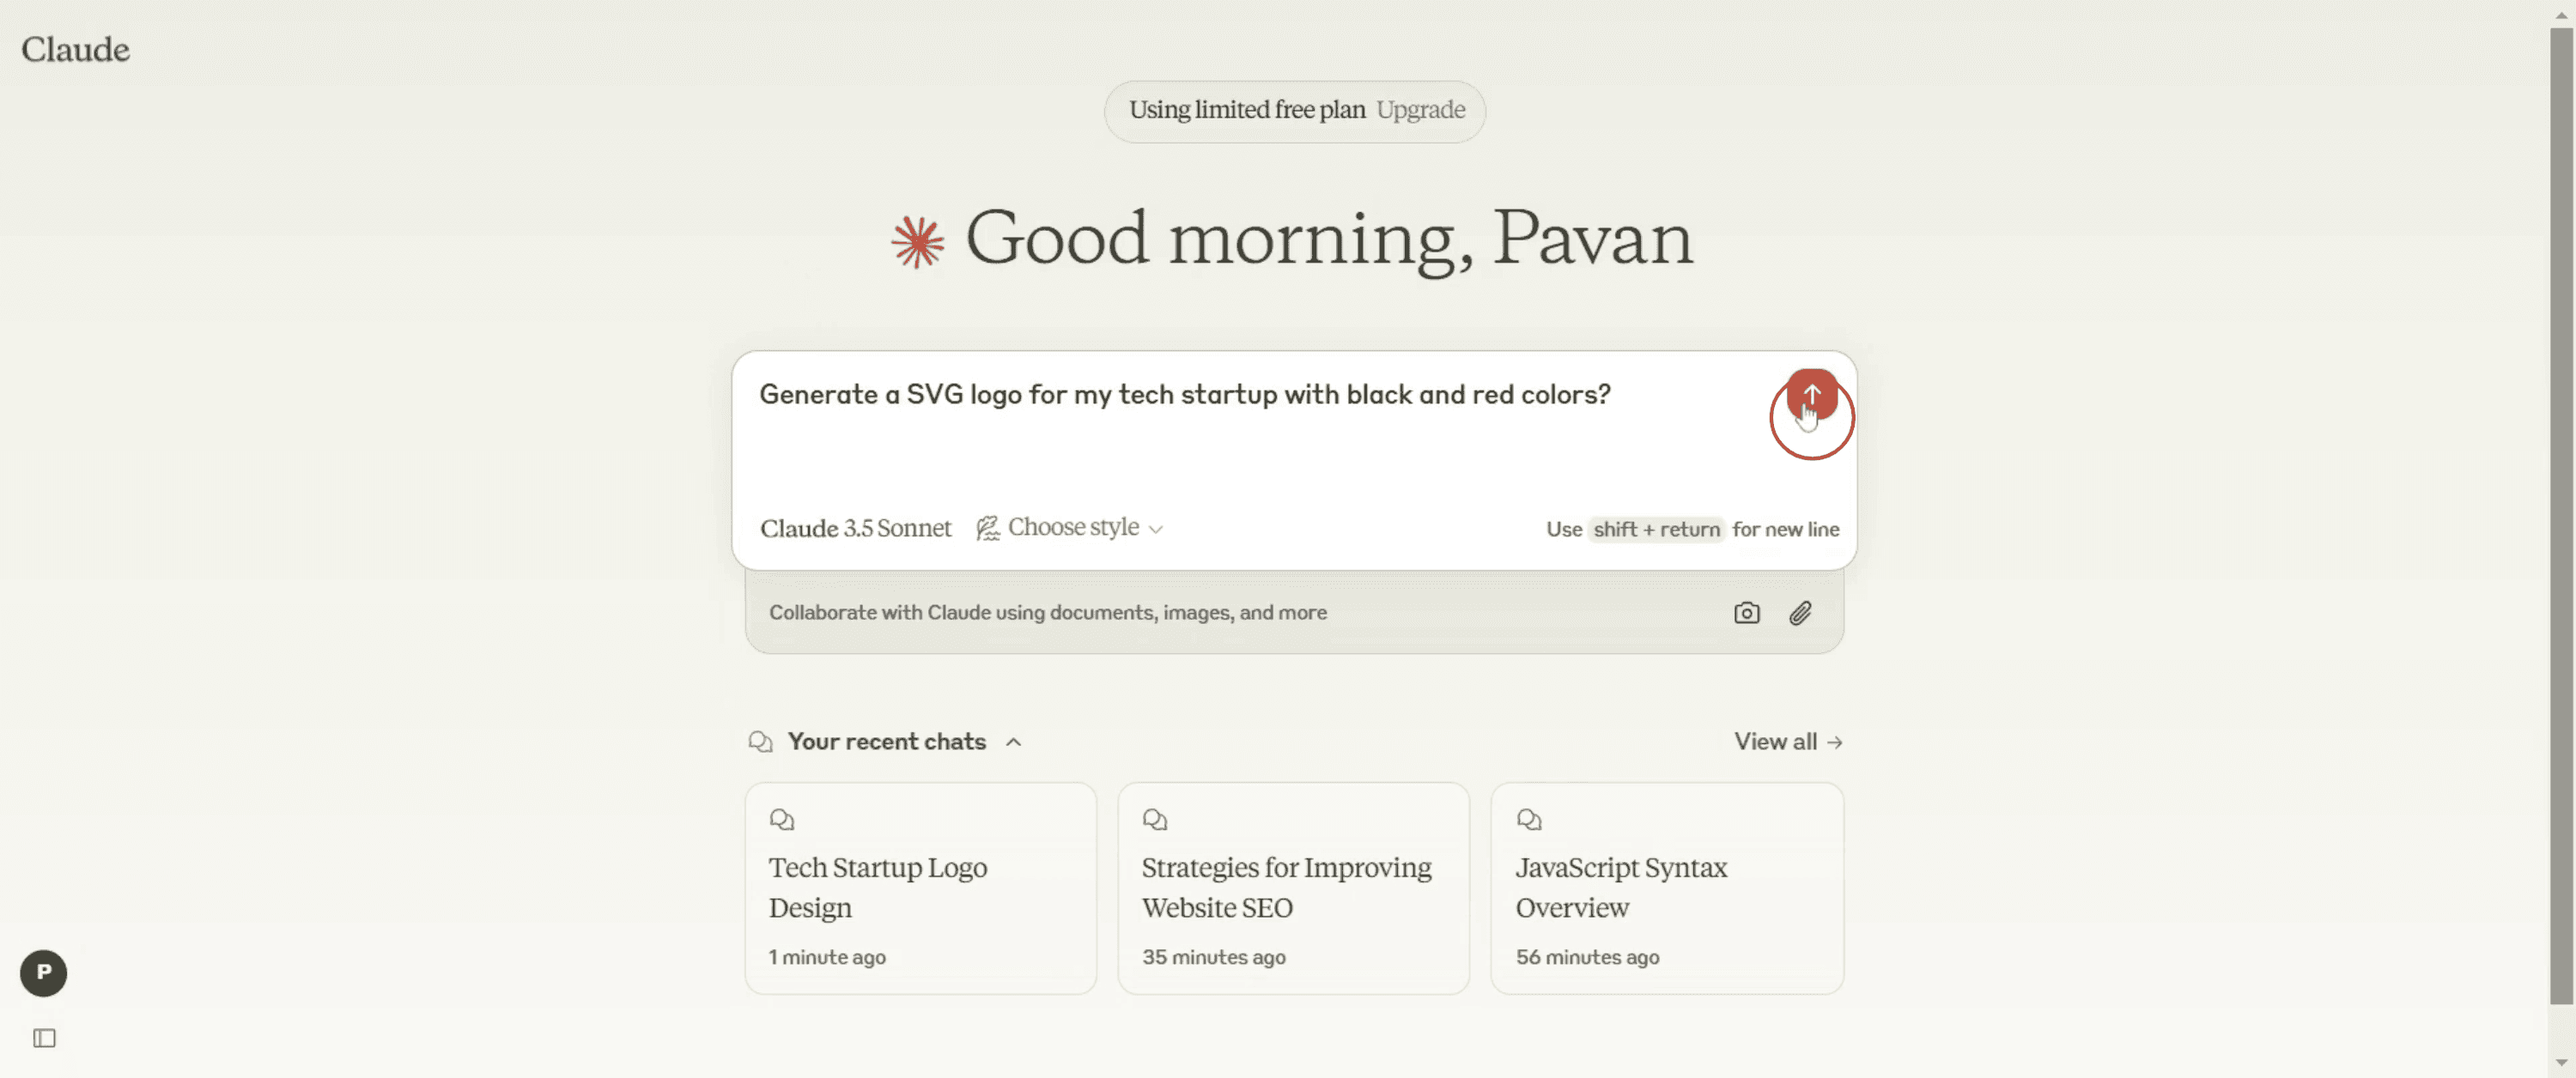Open the Choose style dropdown

[1070, 528]
